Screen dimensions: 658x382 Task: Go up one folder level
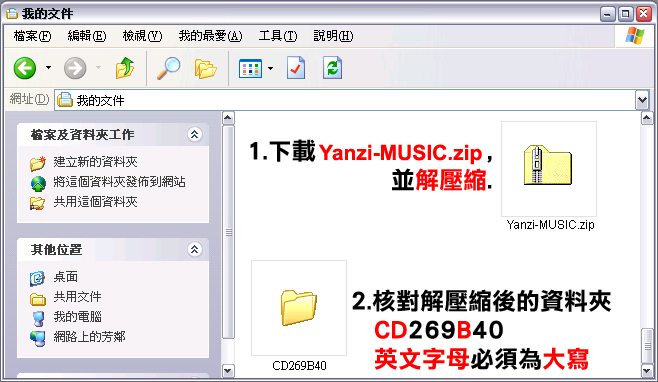pyautogui.click(x=125, y=68)
